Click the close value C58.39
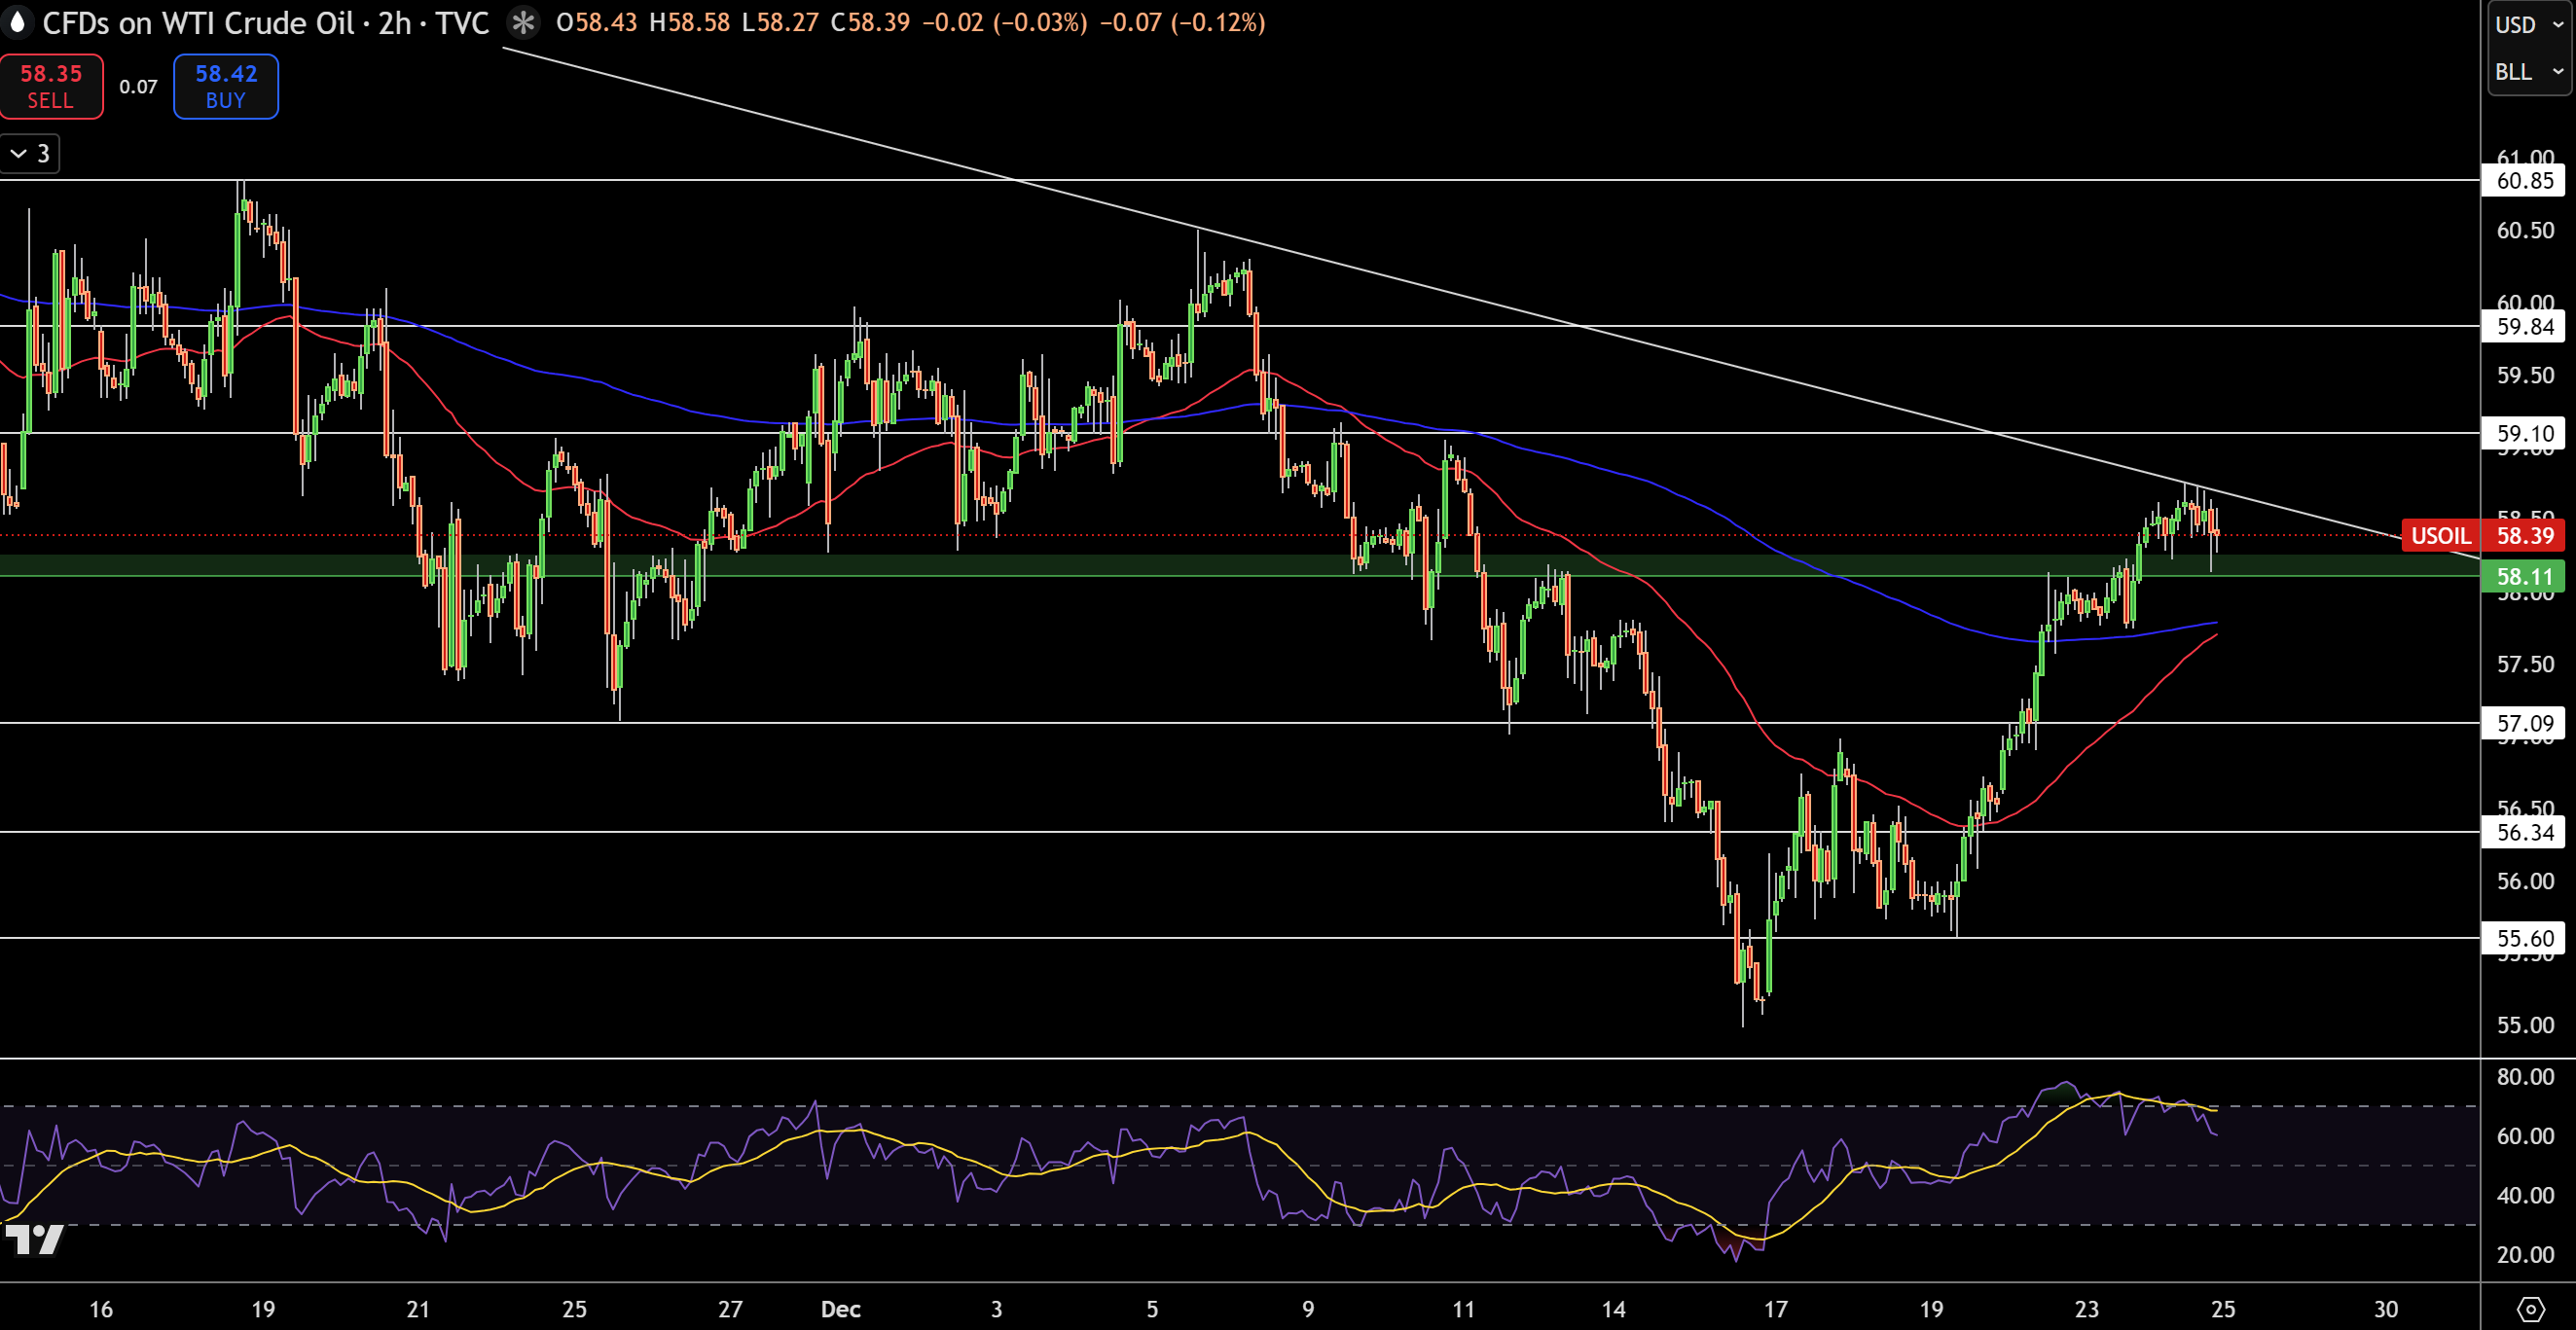This screenshot has width=2576, height=1330. pyautogui.click(x=870, y=22)
